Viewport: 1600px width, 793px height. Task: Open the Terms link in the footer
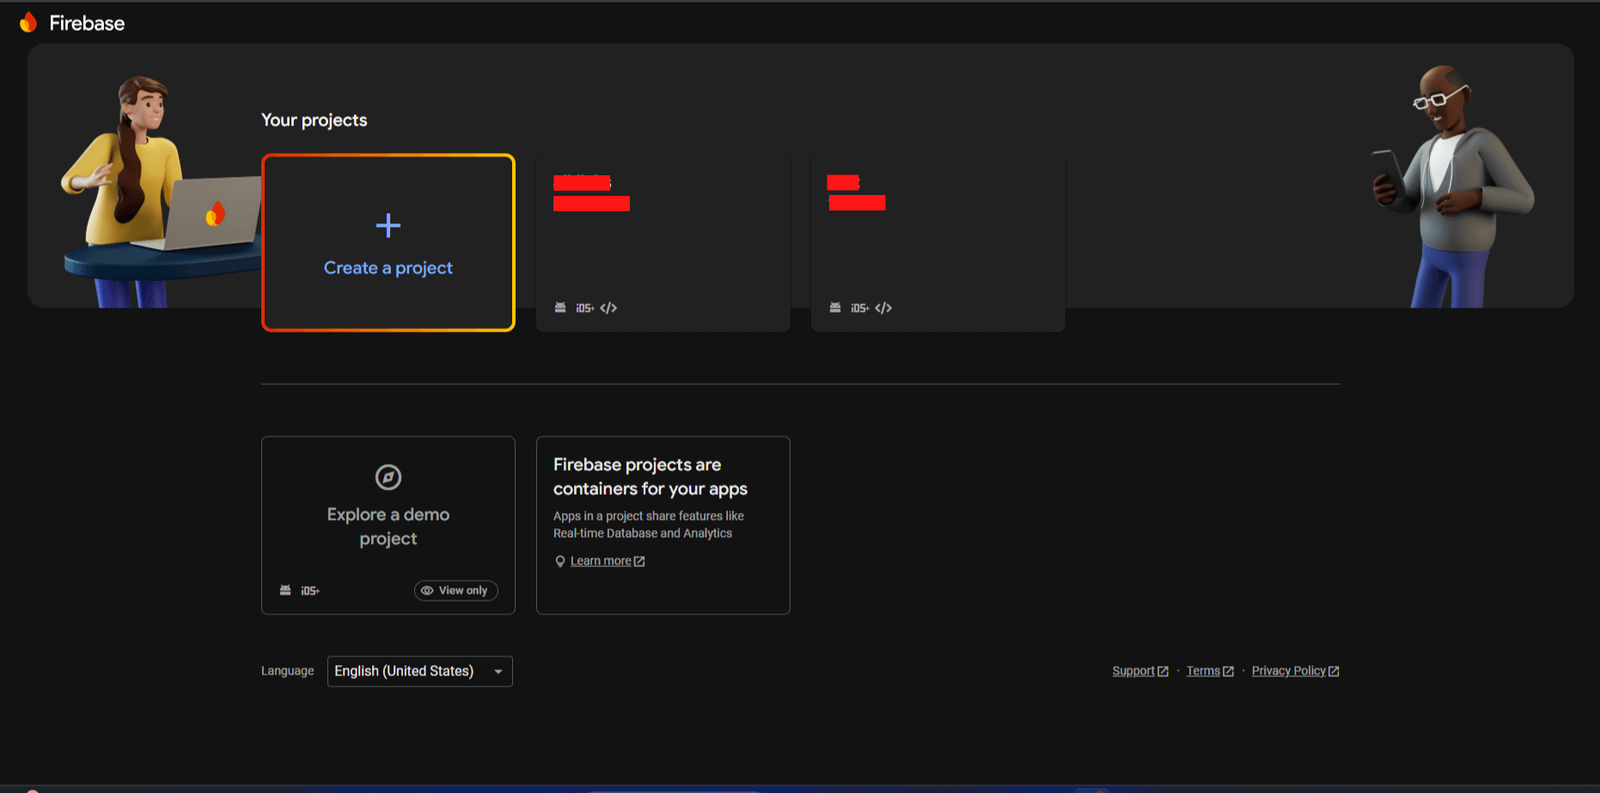point(1203,671)
